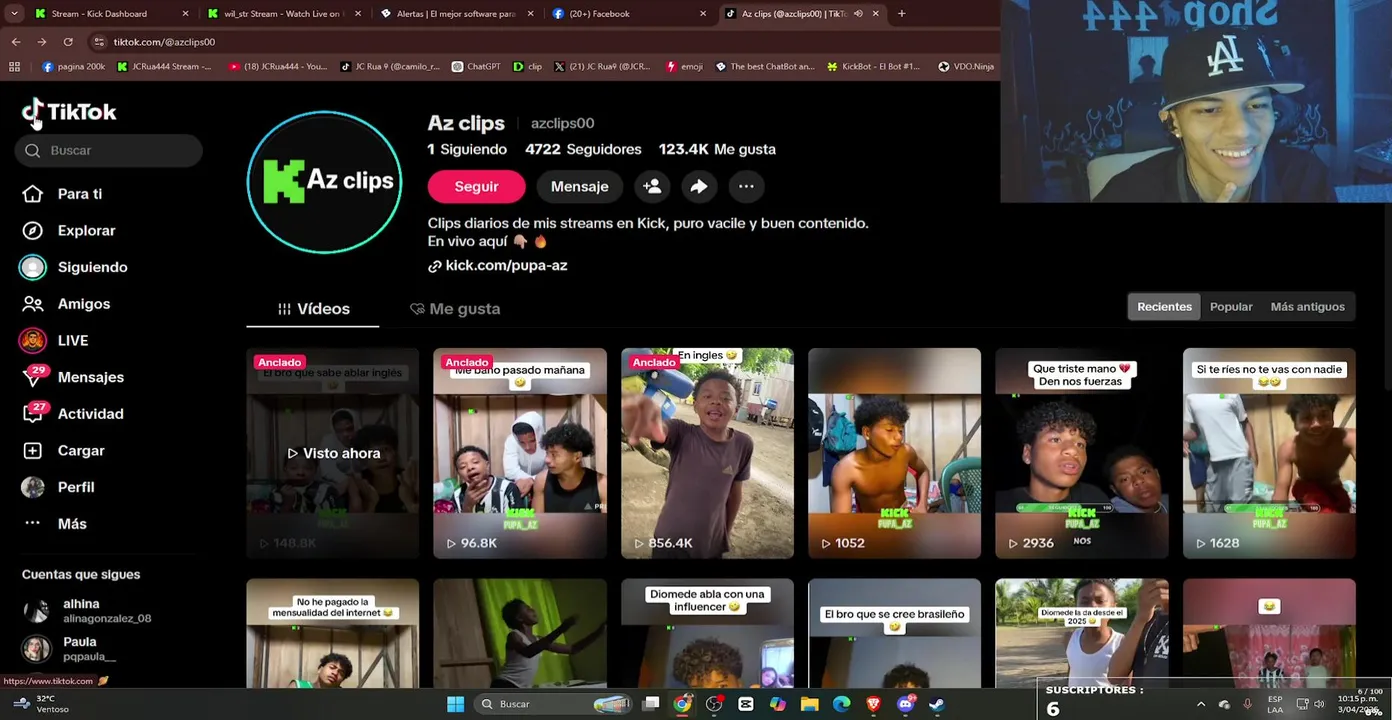The image size is (1392, 720).
Task: Open the browser apps grid icon
Action: click(14, 67)
